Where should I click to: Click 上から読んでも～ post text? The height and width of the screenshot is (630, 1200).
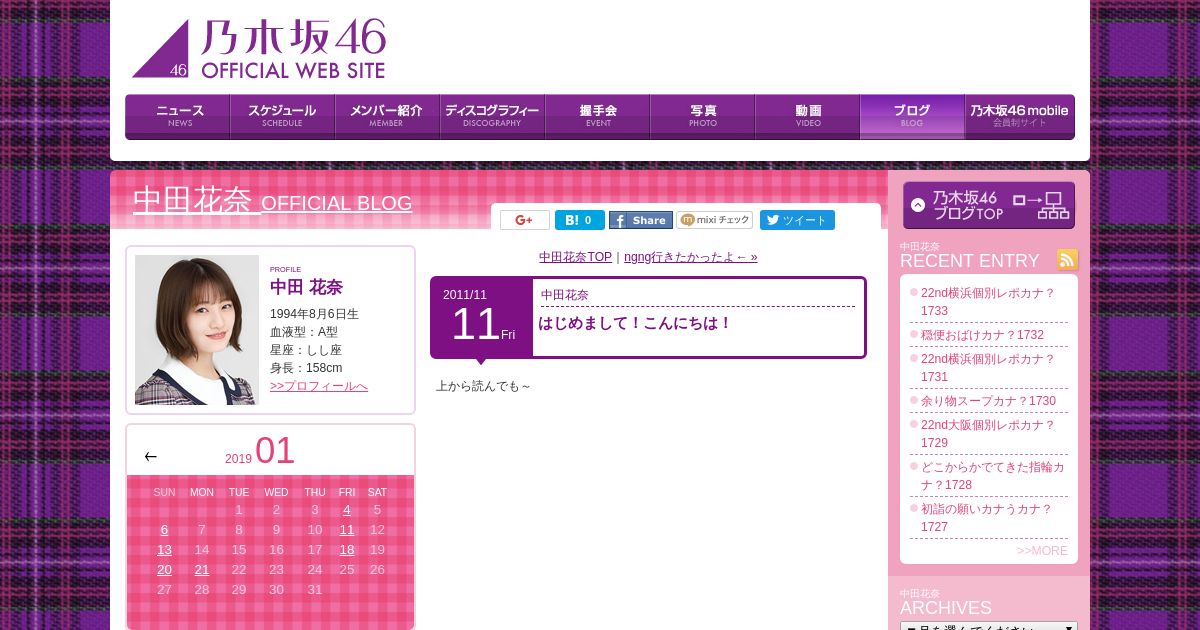(483, 386)
